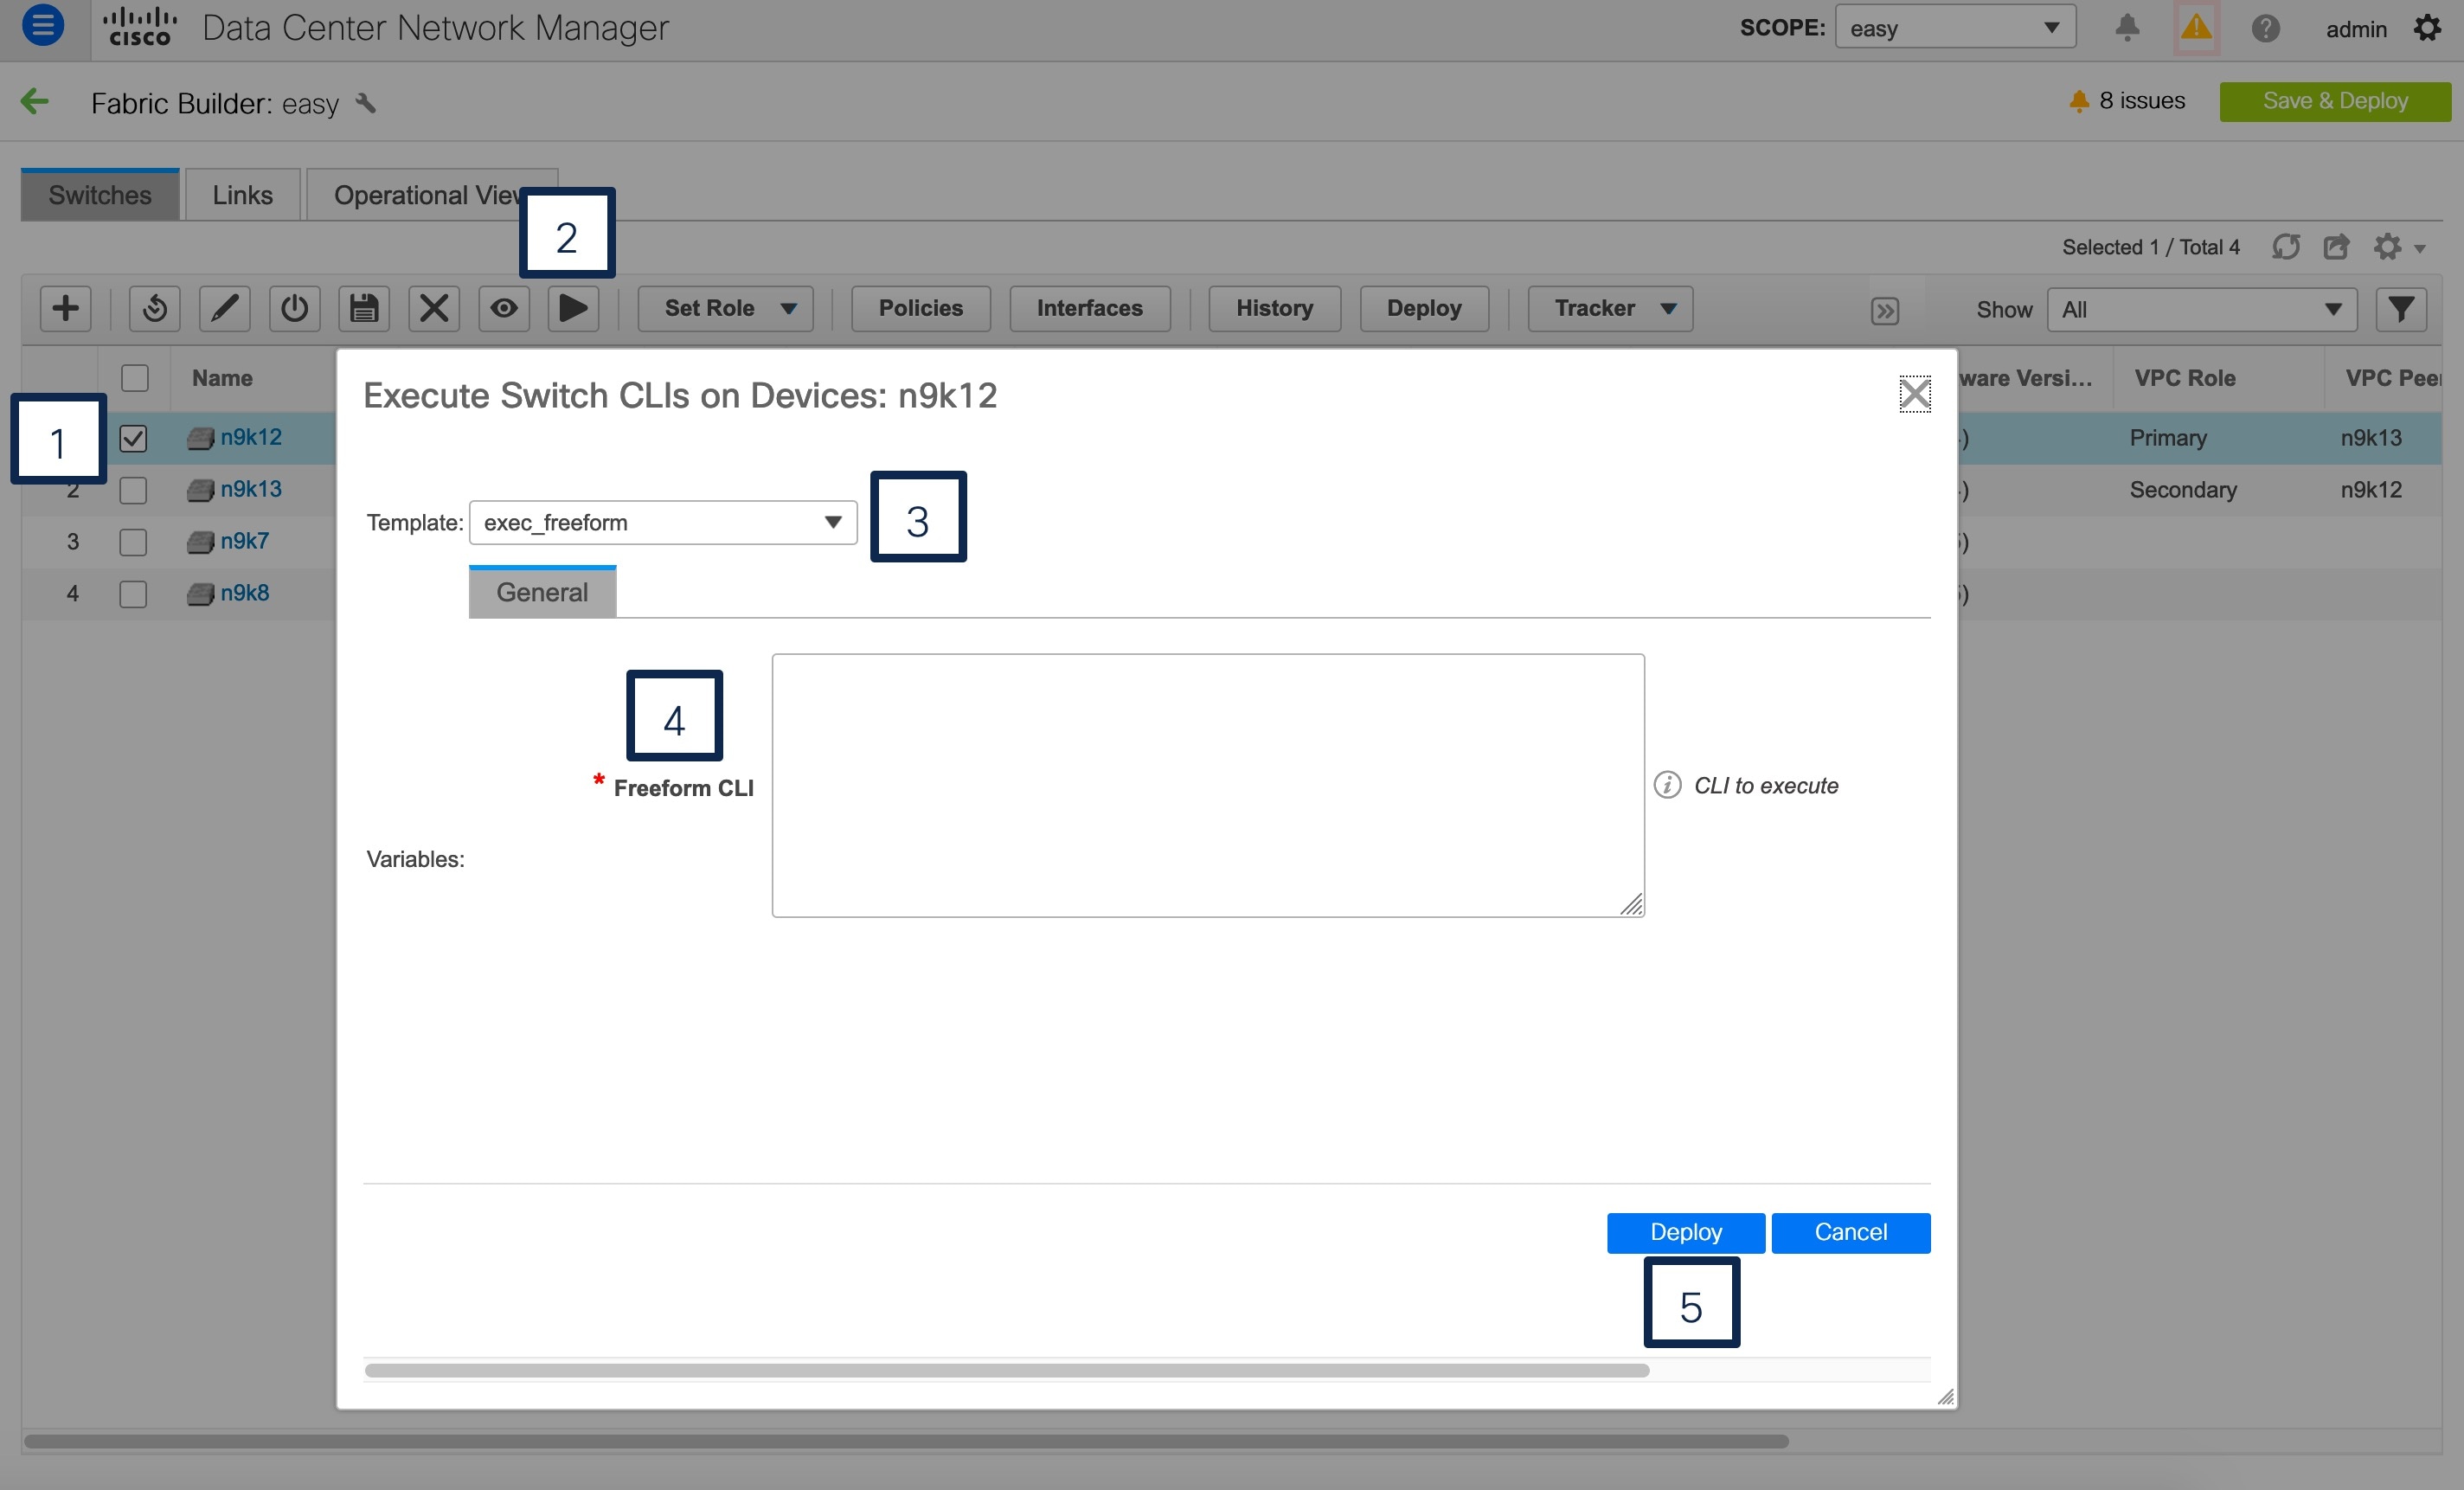Open the Set Role dropdown

pos(725,308)
